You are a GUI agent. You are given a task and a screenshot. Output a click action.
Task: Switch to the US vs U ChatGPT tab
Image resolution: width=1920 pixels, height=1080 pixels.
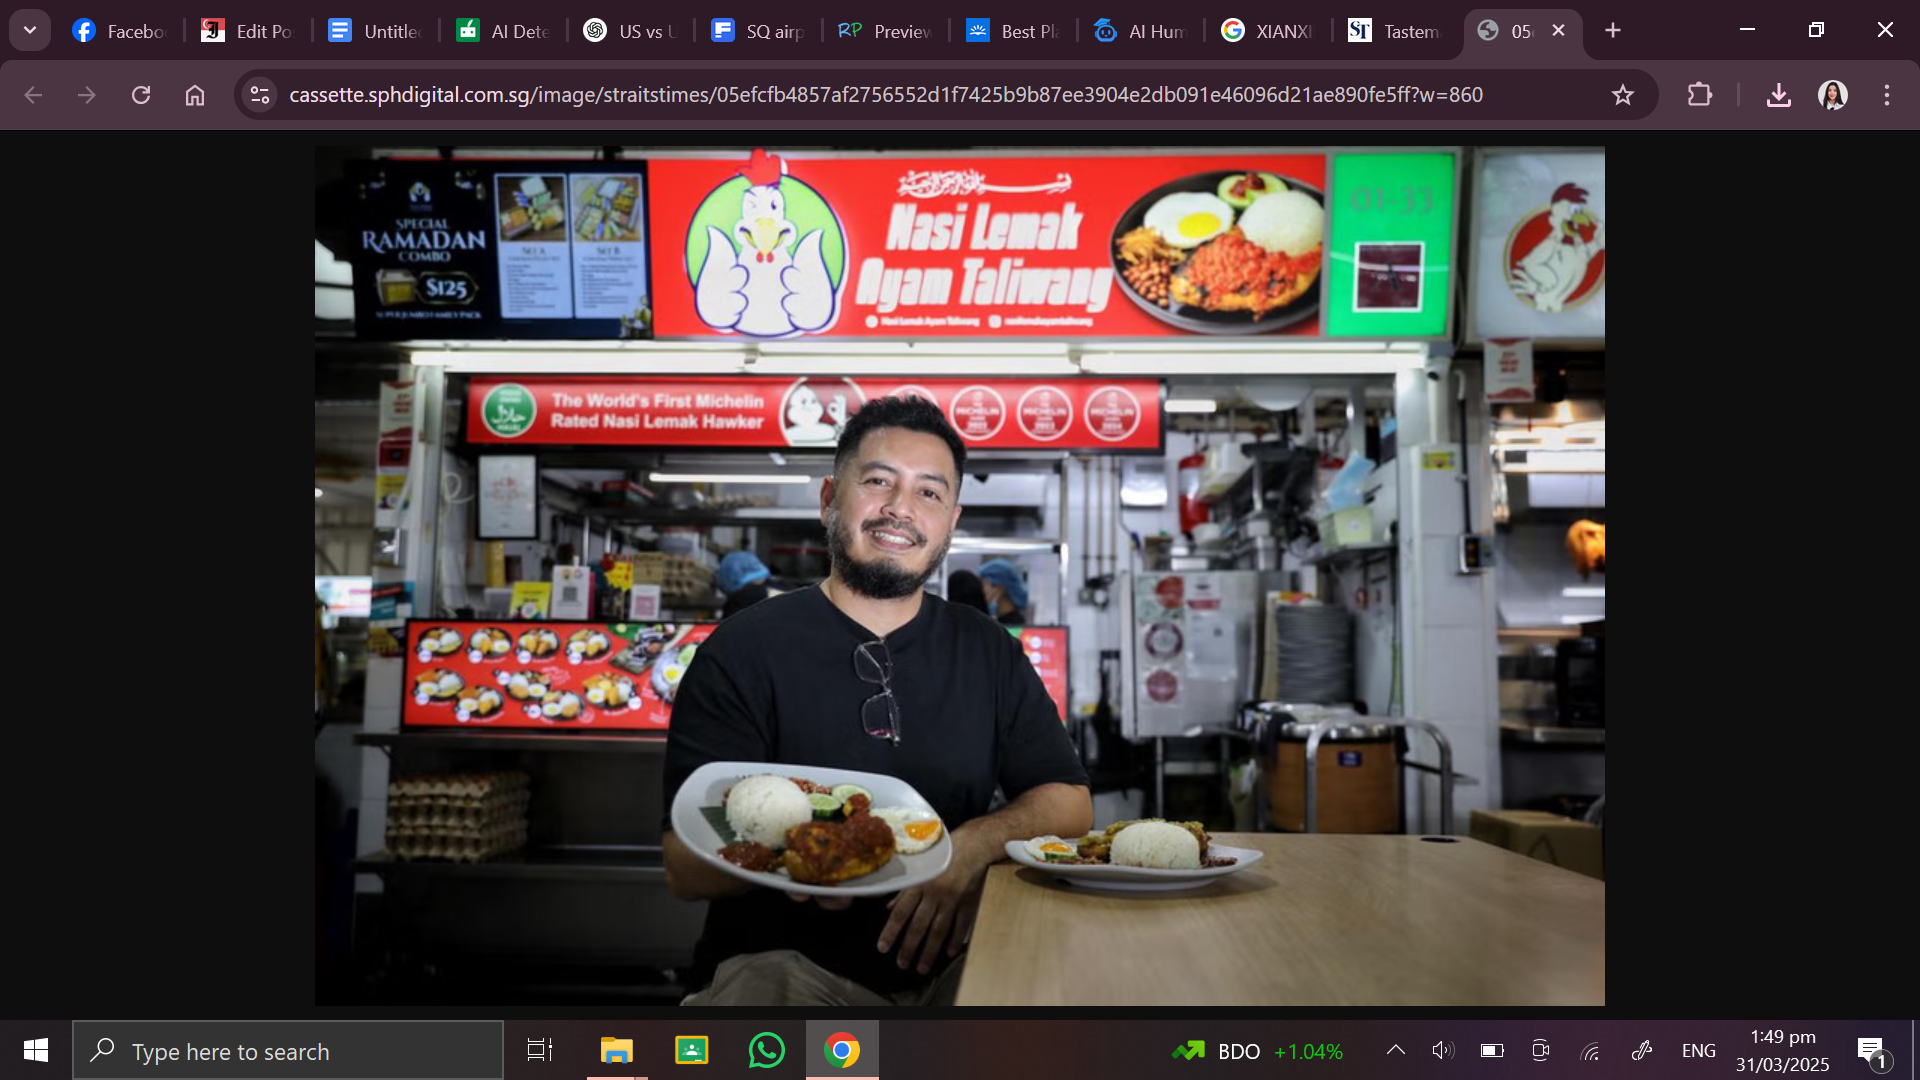(x=630, y=31)
